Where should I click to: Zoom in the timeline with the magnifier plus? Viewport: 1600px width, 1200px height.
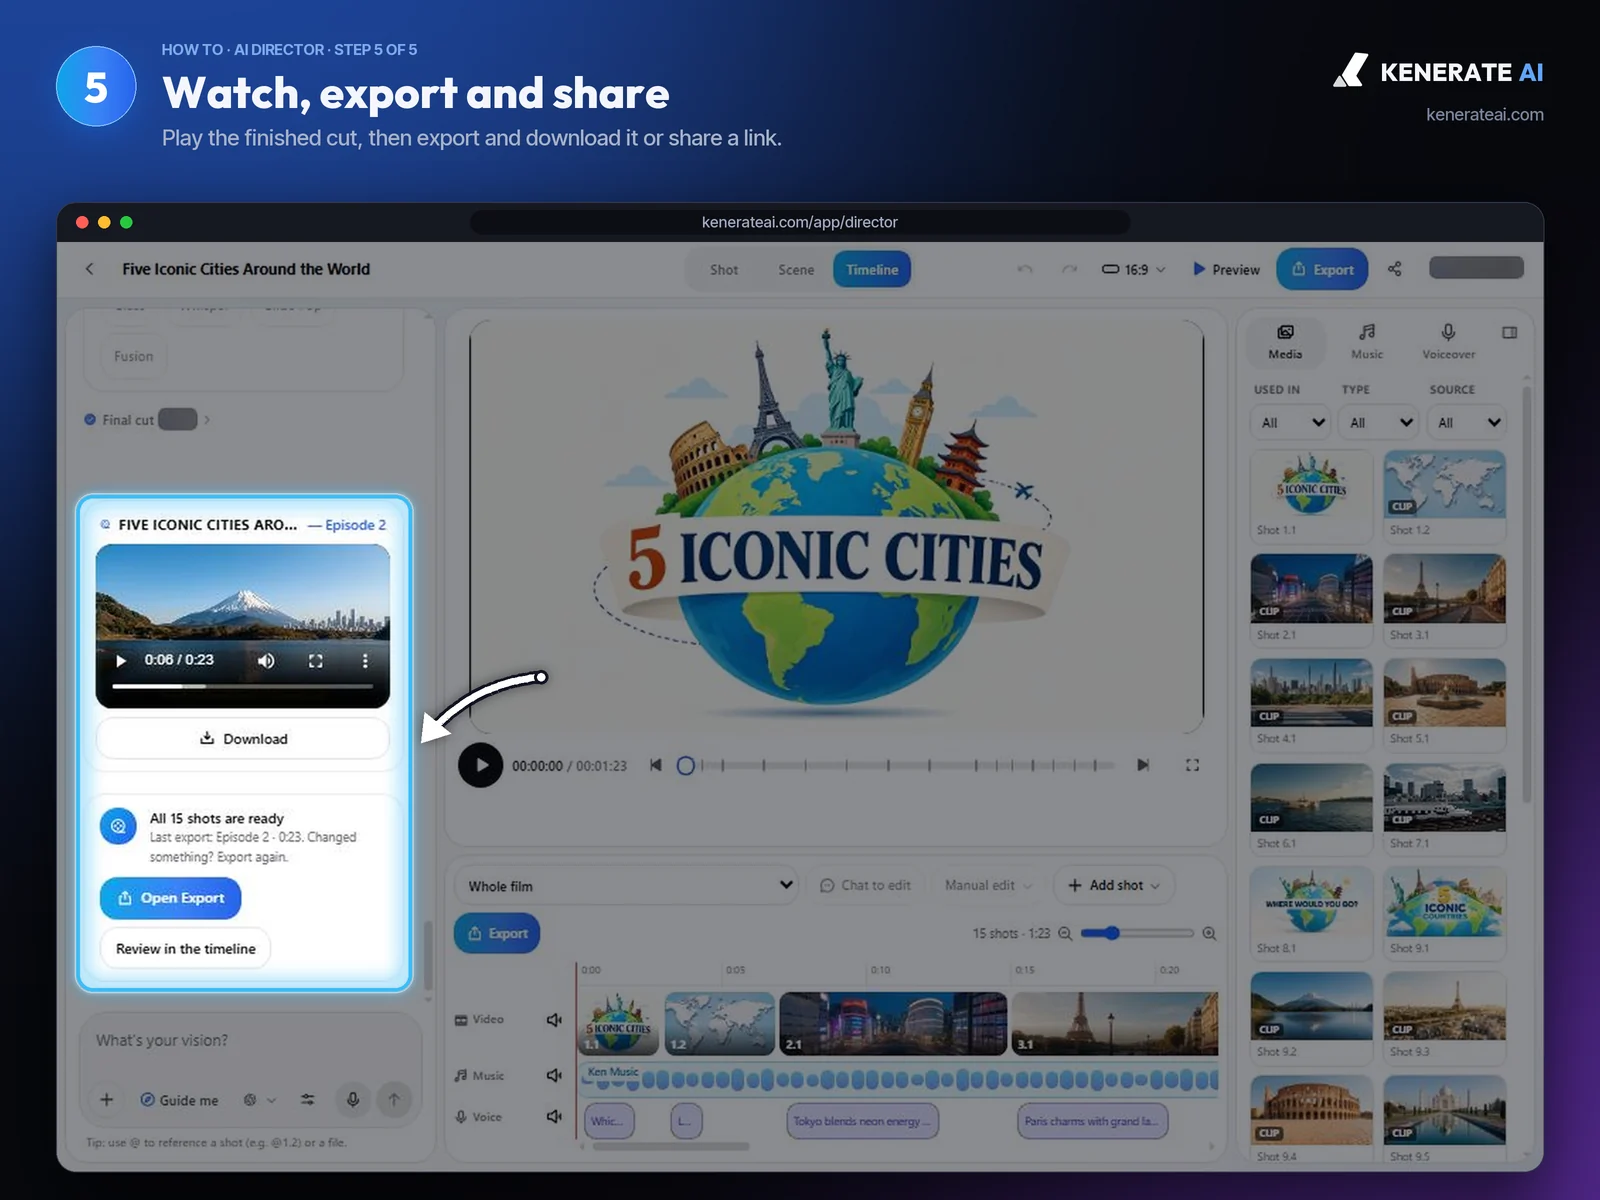tap(1209, 933)
